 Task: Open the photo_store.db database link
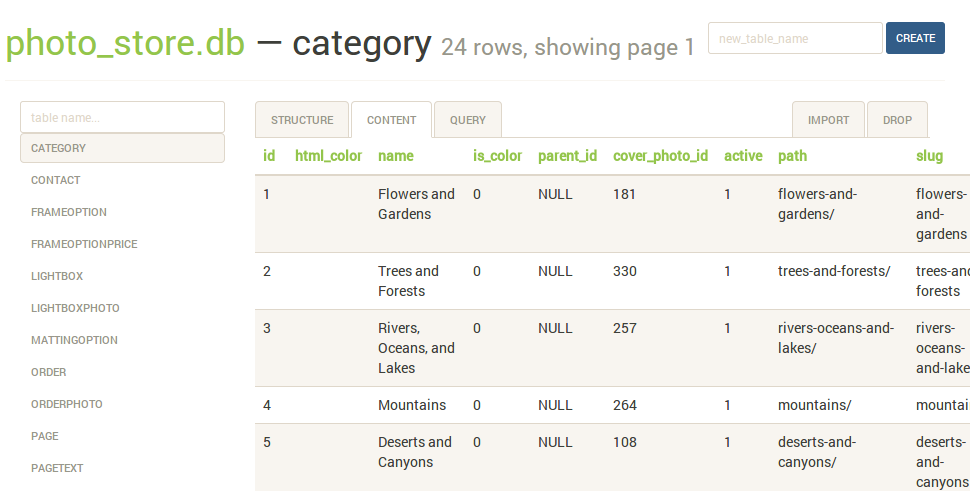[x=125, y=43]
